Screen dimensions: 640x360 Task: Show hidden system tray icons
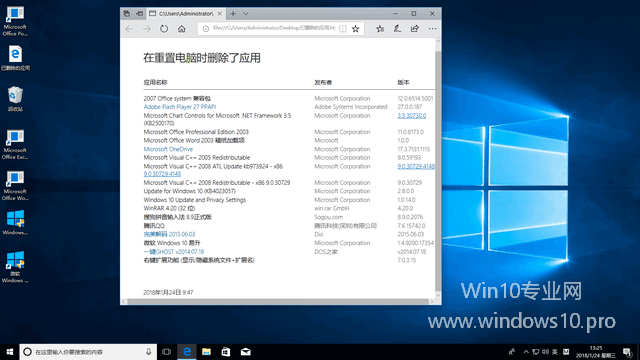coord(526,351)
